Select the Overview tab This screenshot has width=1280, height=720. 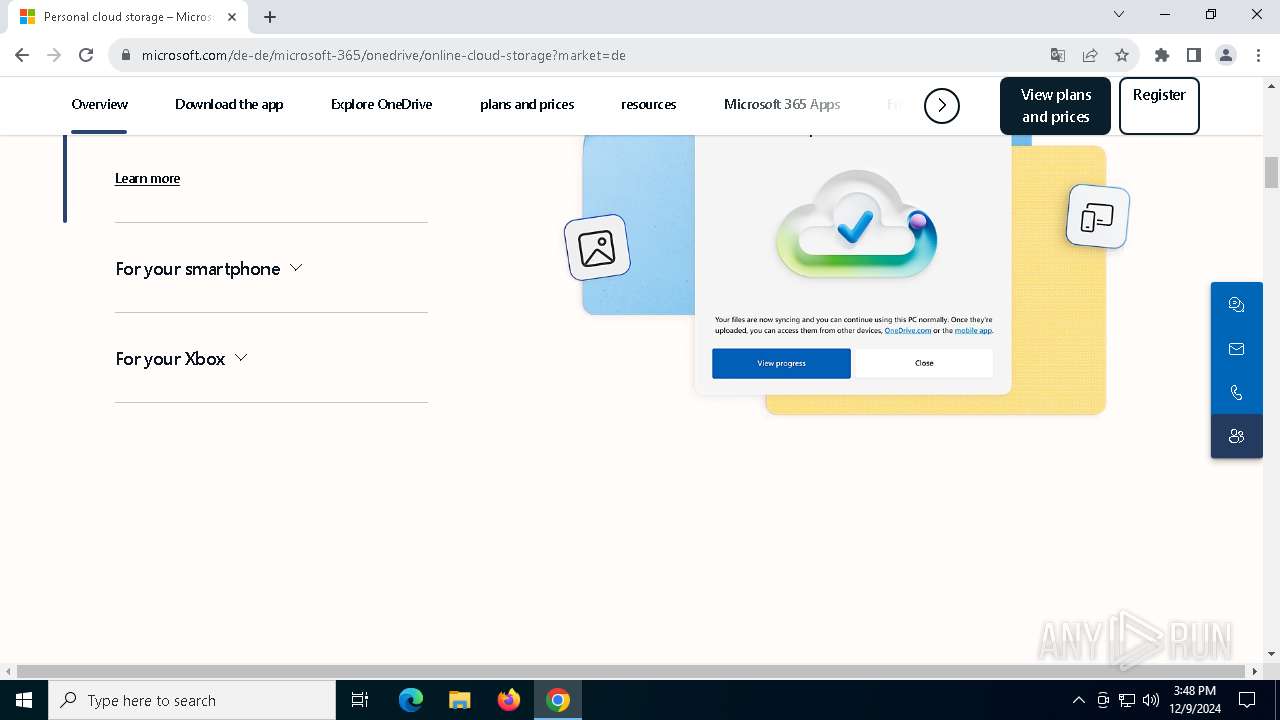click(99, 104)
